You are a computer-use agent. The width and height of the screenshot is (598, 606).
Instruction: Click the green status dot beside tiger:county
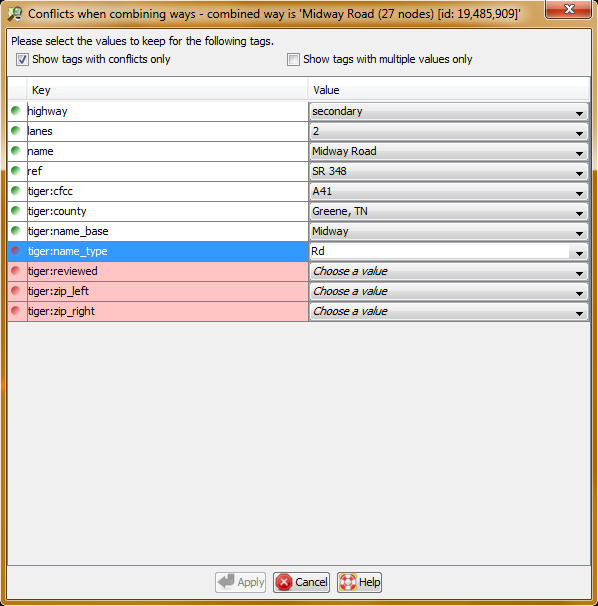pyautogui.click(x=16, y=211)
